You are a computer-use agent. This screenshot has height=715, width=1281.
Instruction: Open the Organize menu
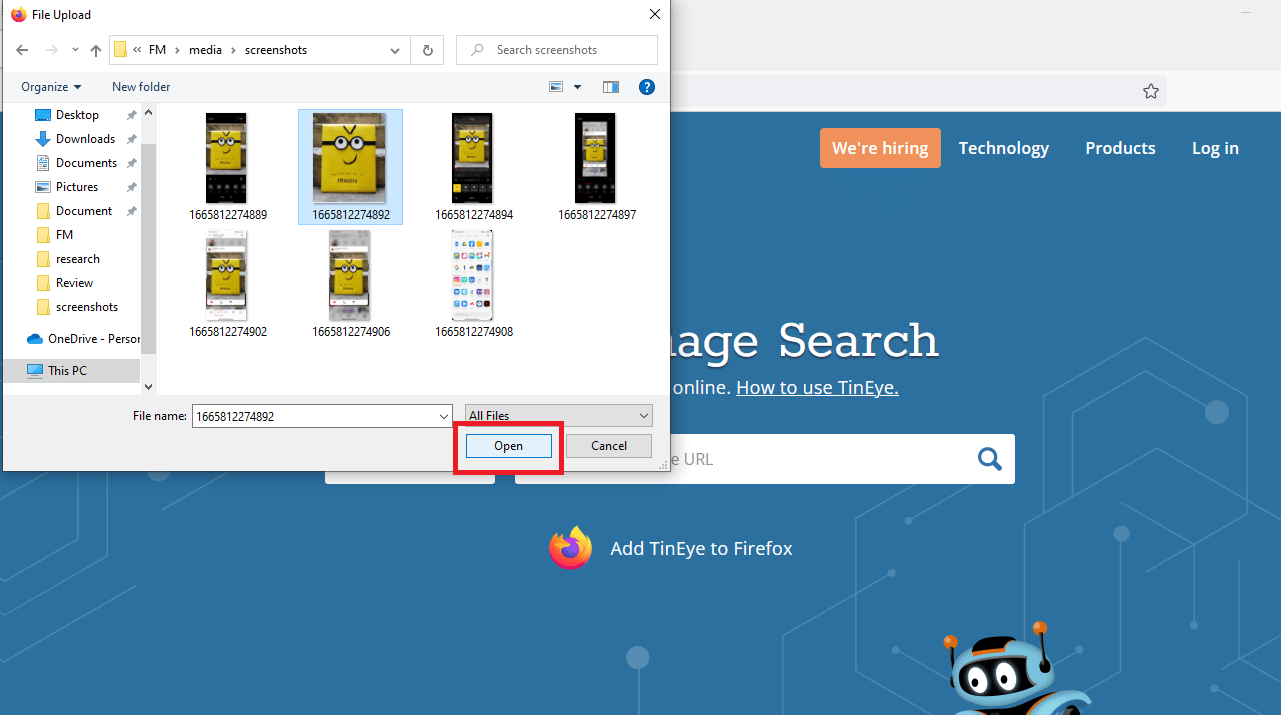click(51, 87)
